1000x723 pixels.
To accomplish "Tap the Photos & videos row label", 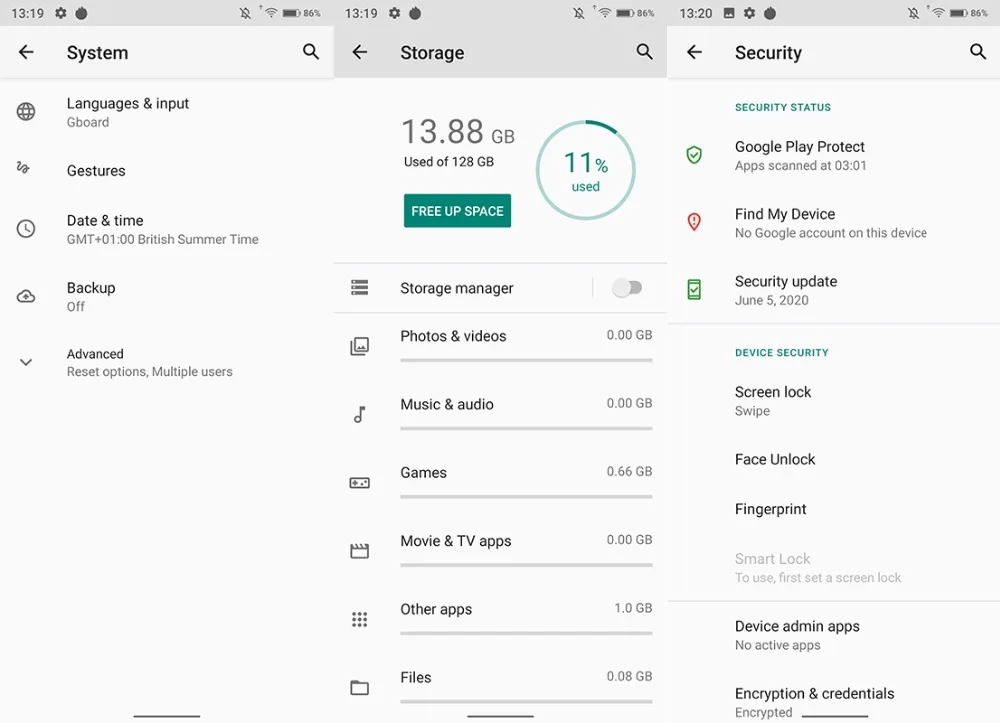I will coord(453,336).
